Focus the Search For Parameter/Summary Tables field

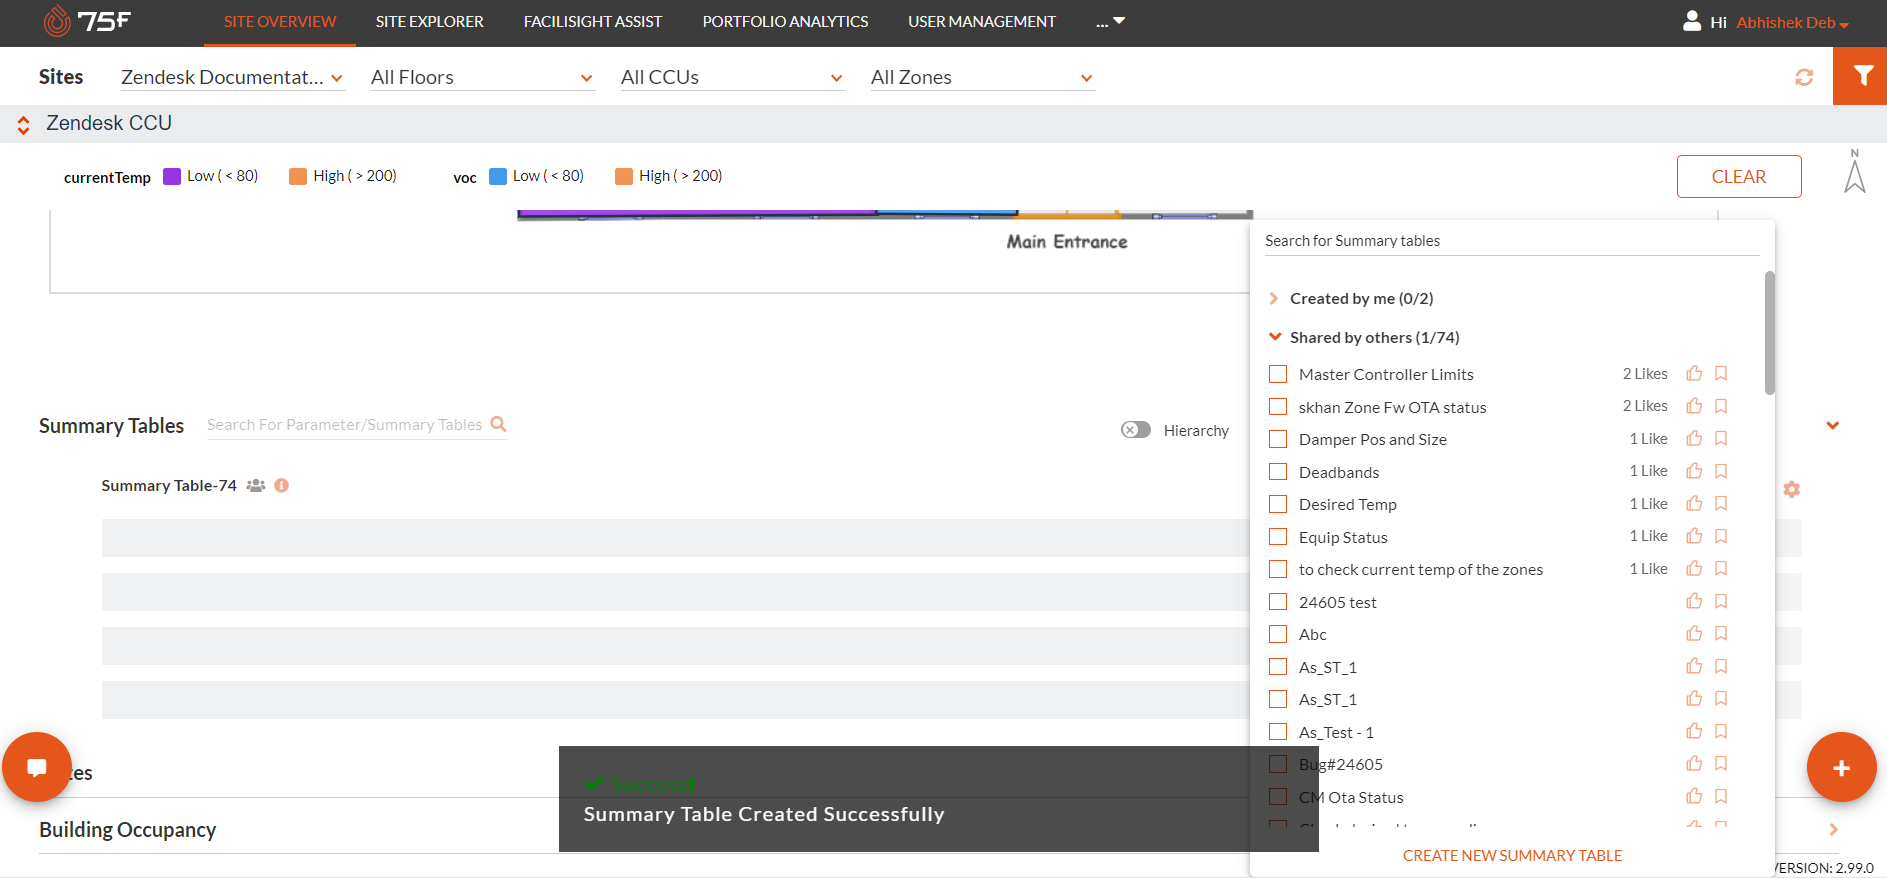point(346,425)
